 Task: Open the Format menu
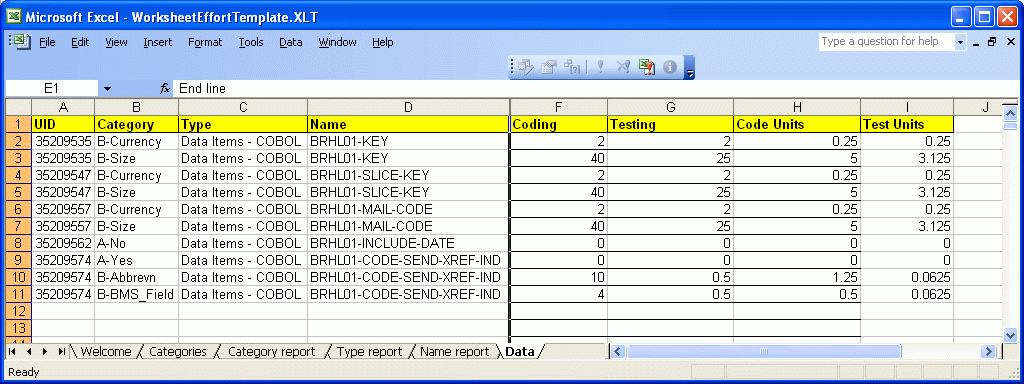(205, 42)
